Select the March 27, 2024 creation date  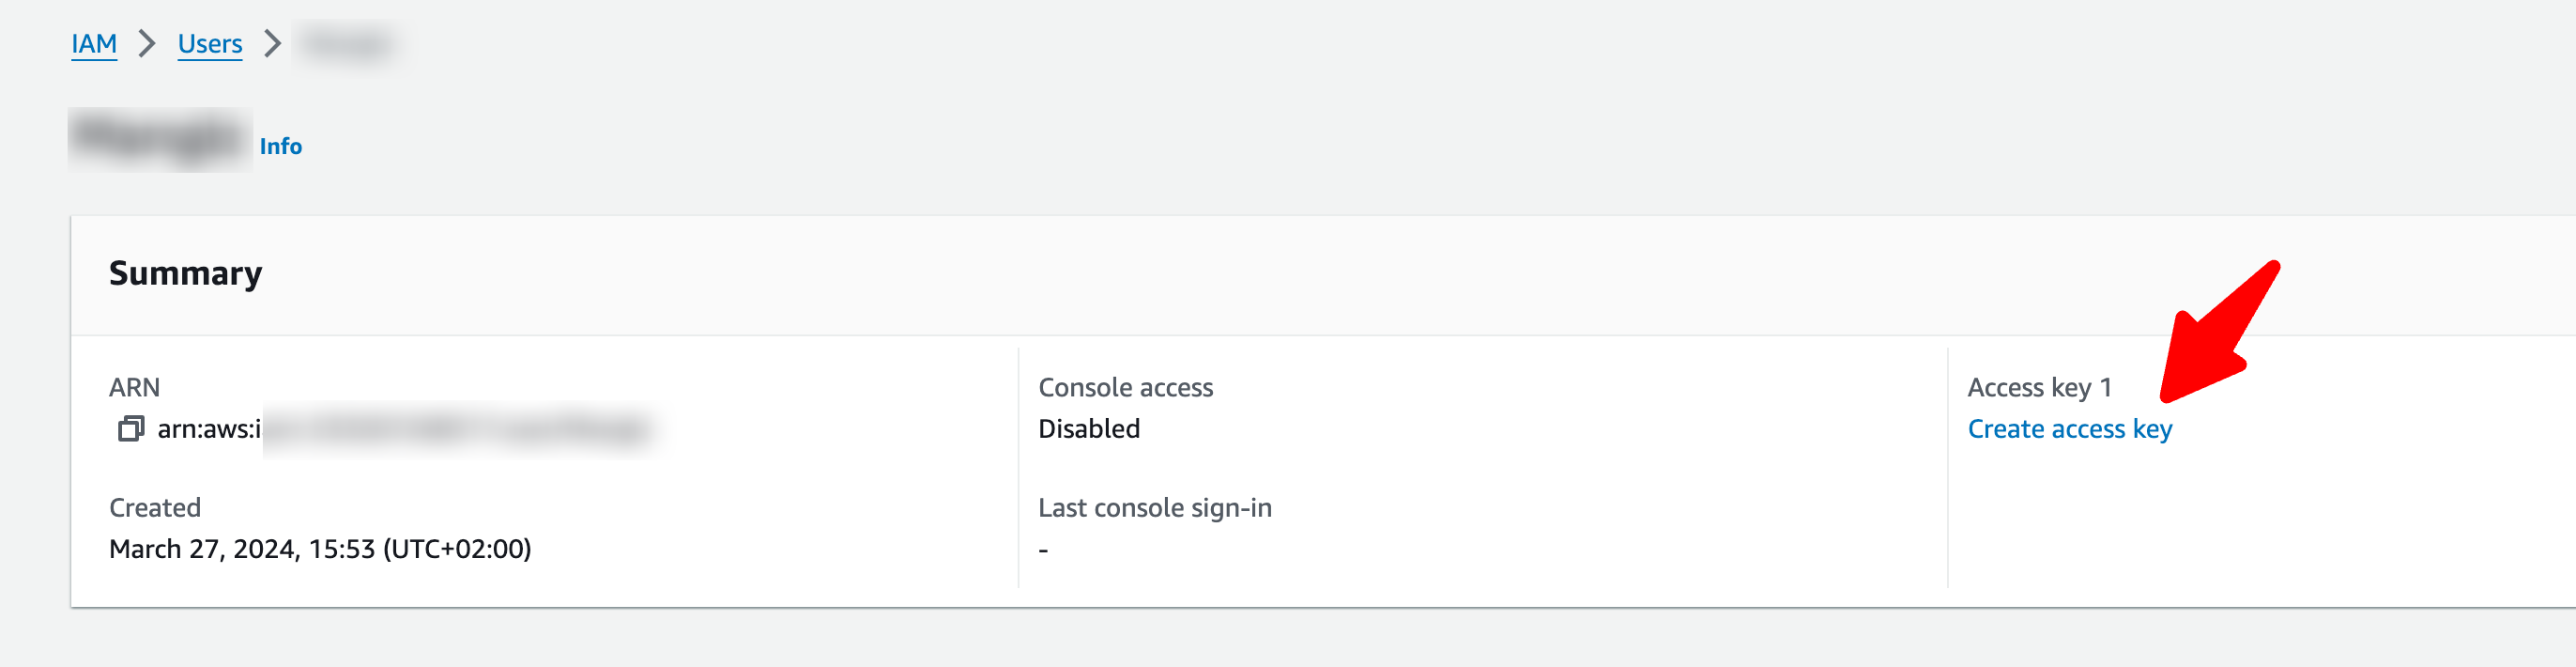point(320,549)
